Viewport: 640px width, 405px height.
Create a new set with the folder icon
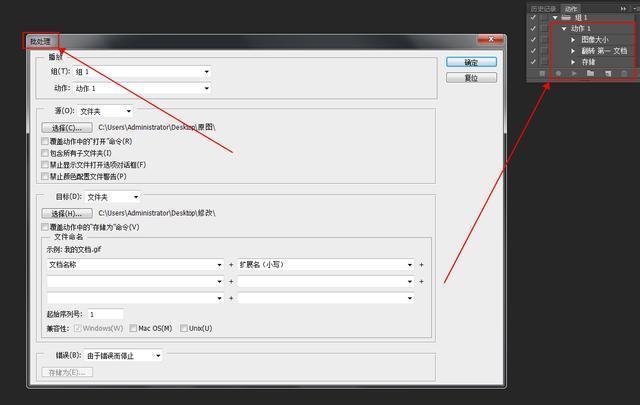click(591, 73)
